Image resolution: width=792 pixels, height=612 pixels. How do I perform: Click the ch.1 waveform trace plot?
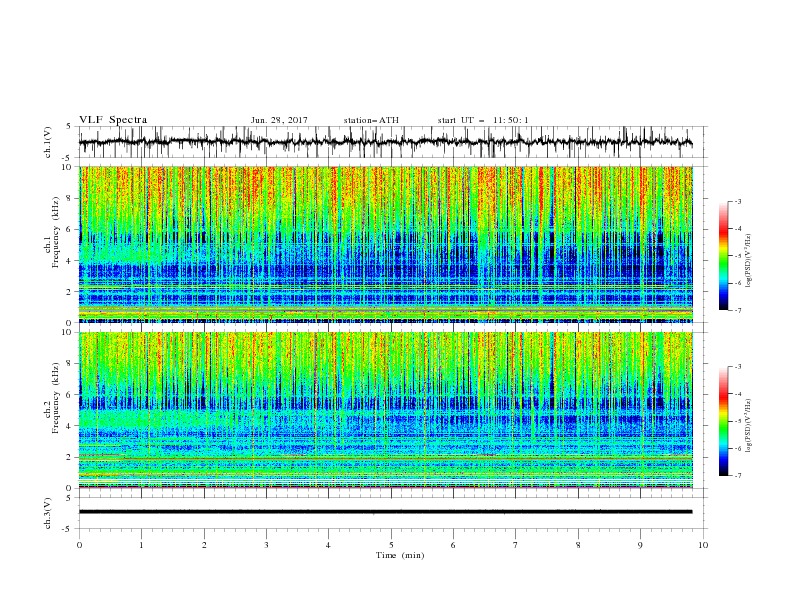385,142
